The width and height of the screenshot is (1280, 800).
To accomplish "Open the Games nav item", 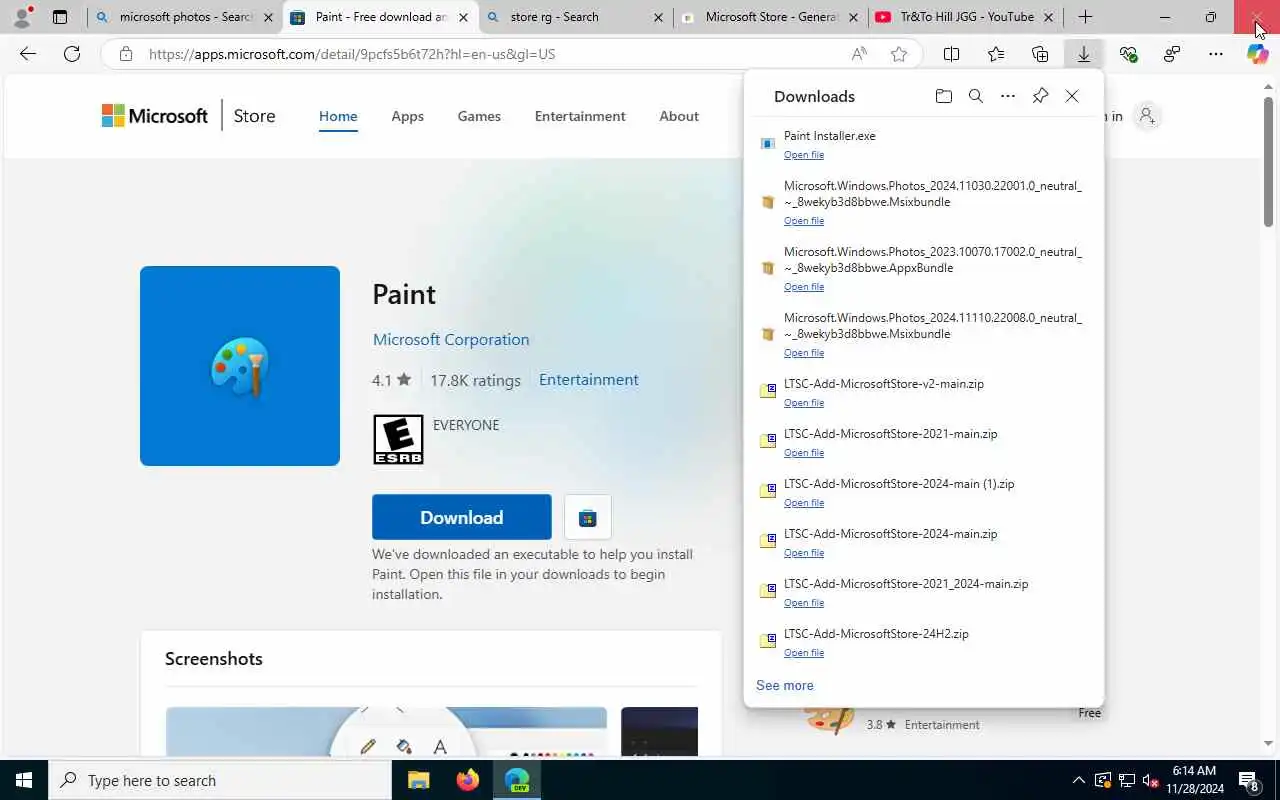I will 479,116.
